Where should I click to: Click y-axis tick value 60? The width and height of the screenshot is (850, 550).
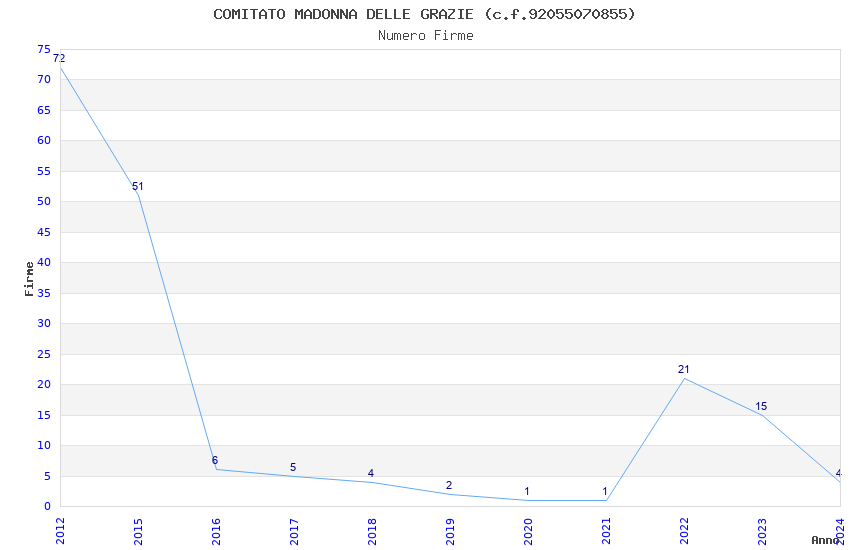(44, 140)
